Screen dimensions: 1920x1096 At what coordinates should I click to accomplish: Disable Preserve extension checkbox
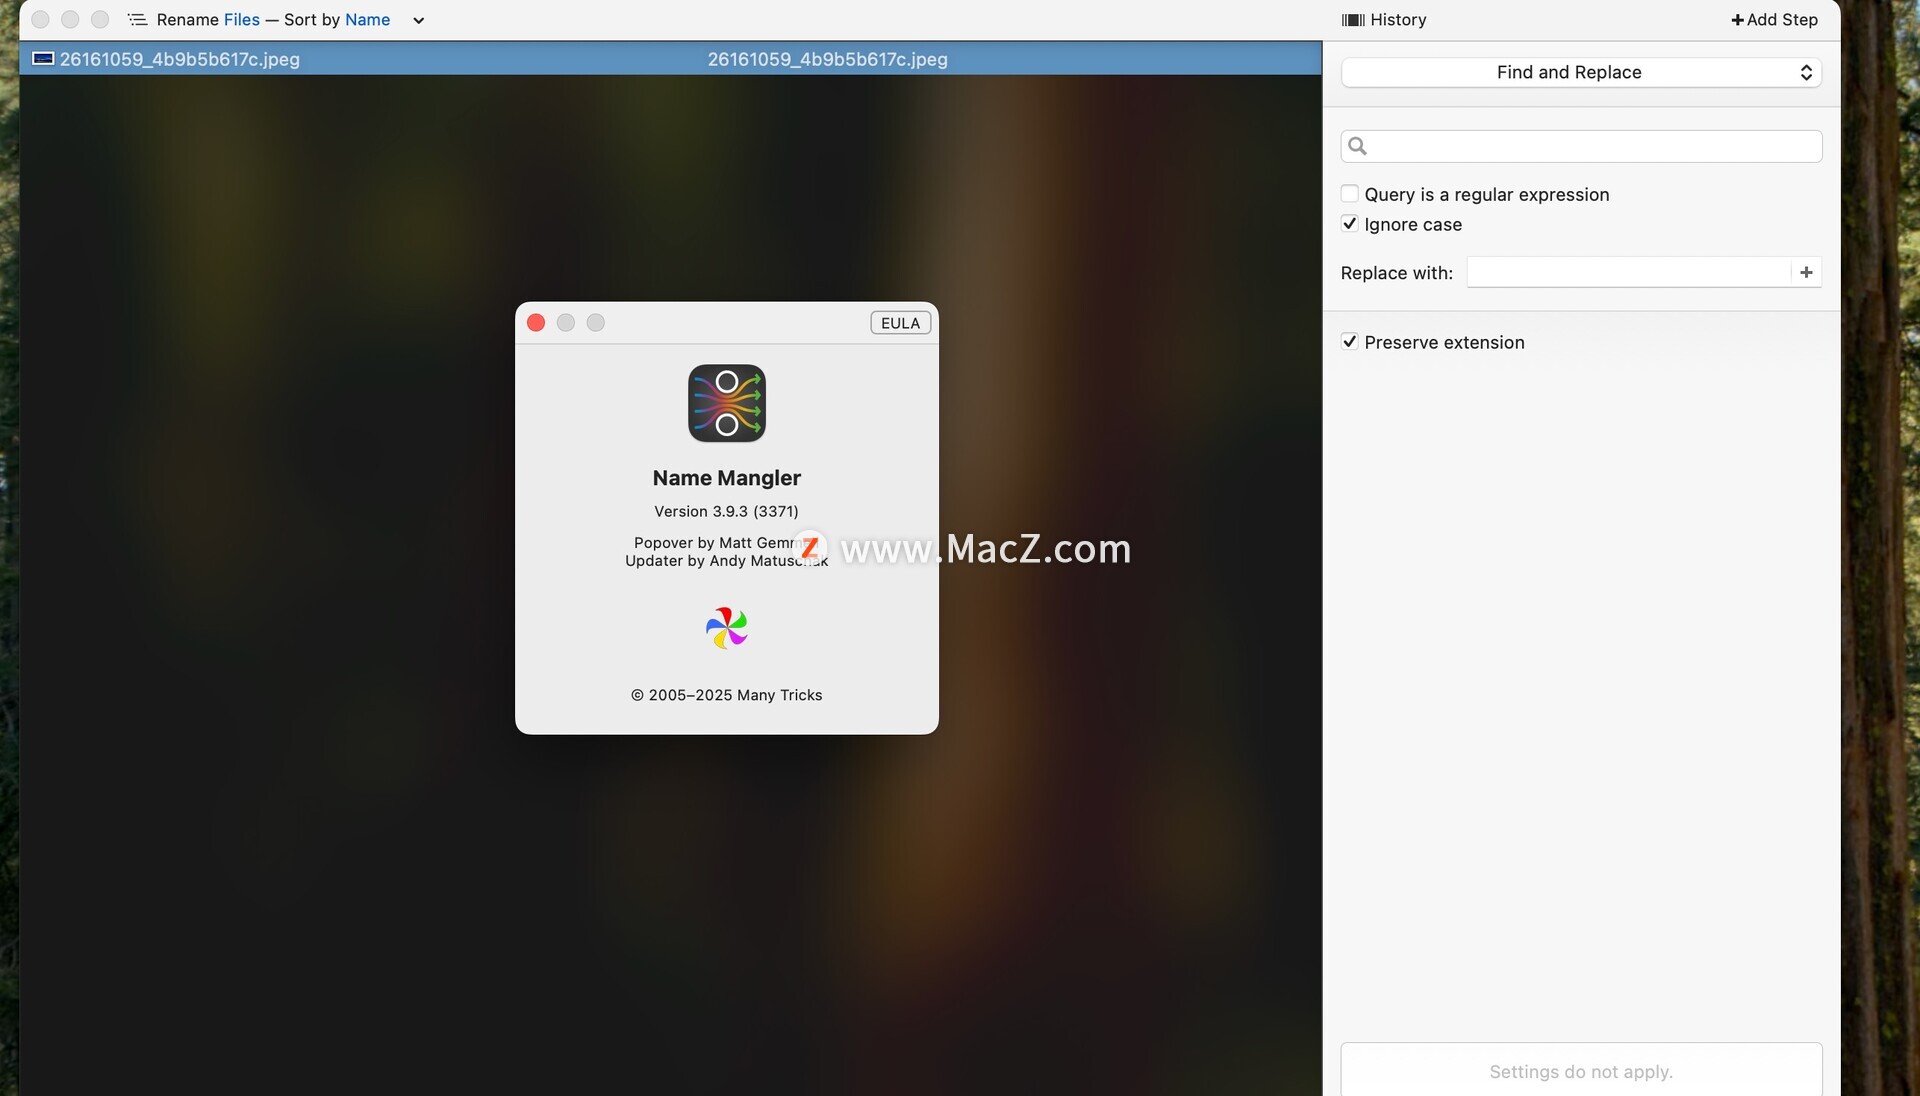coord(1349,342)
